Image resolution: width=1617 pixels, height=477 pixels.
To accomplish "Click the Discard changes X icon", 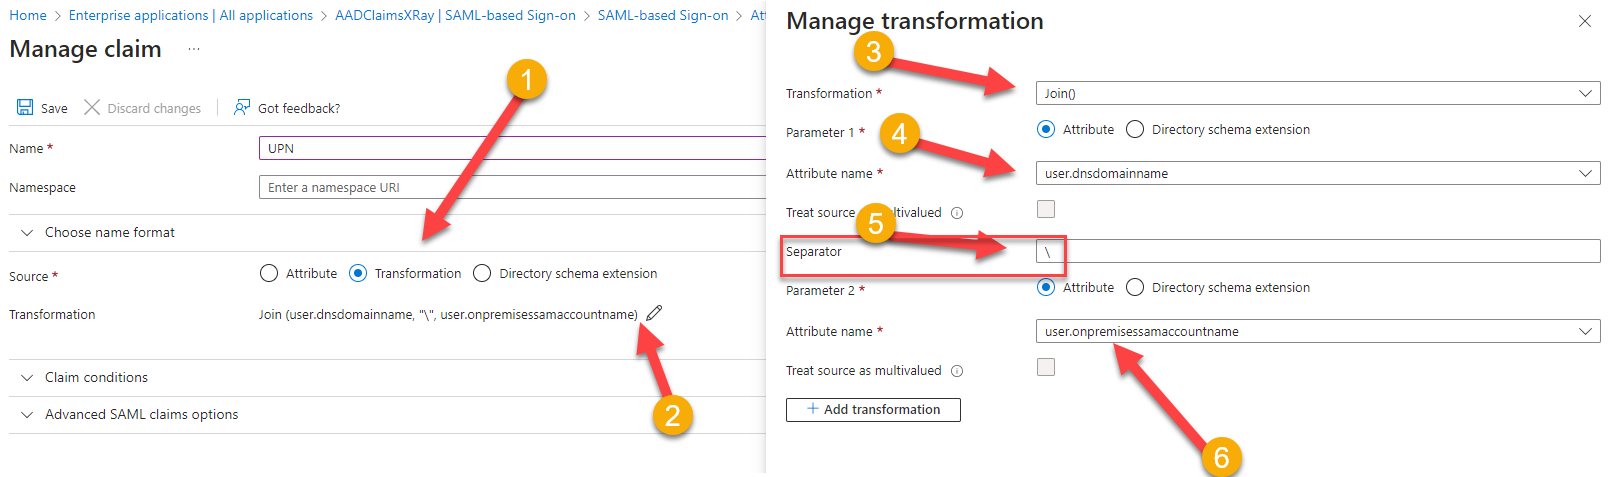I will pos(92,107).
